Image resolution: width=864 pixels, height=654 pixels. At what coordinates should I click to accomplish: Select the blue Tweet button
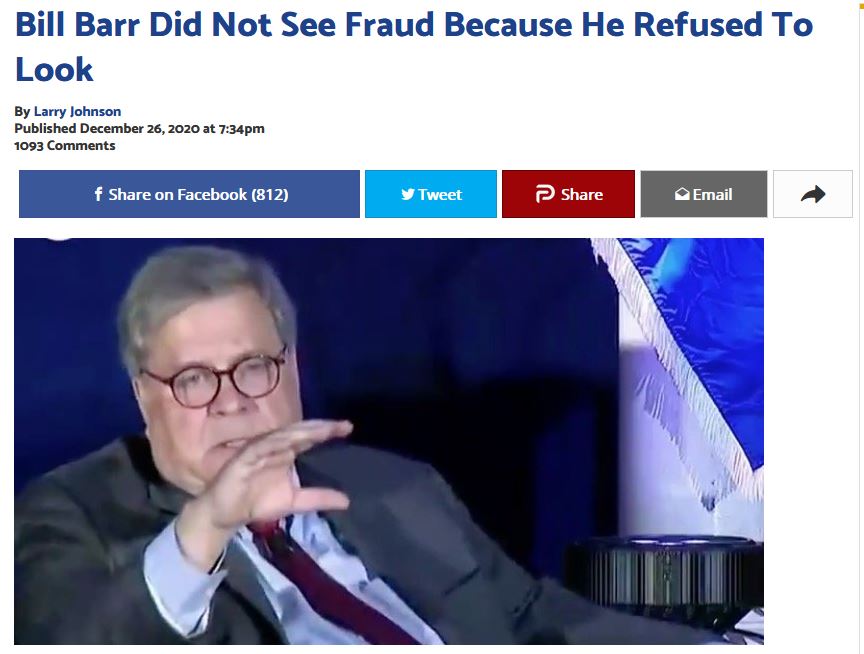pos(431,194)
